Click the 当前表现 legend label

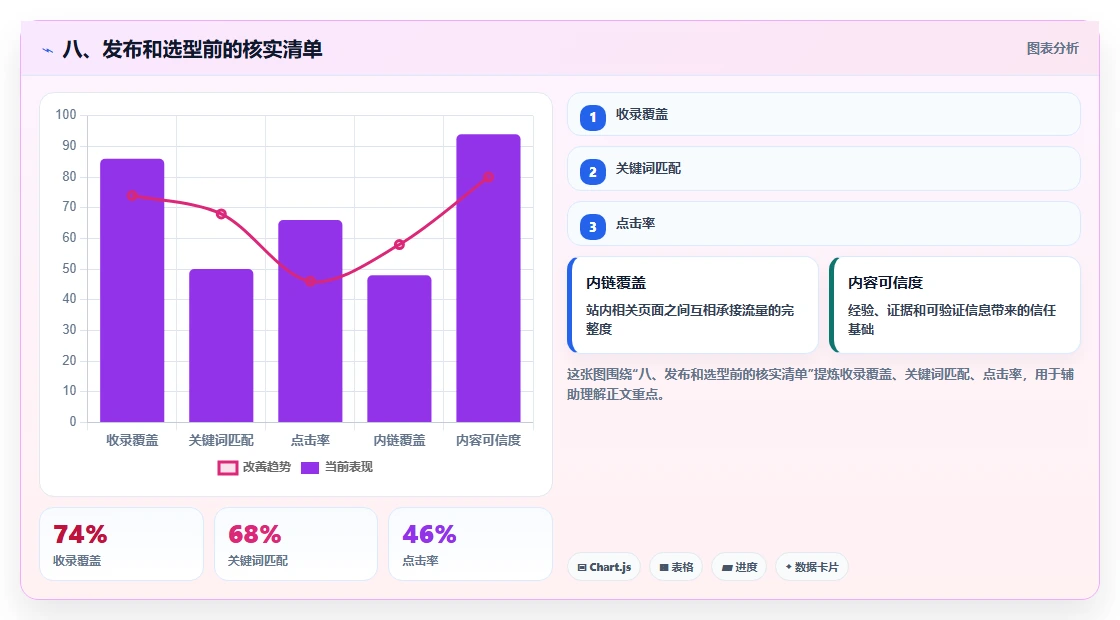tap(349, 467)
